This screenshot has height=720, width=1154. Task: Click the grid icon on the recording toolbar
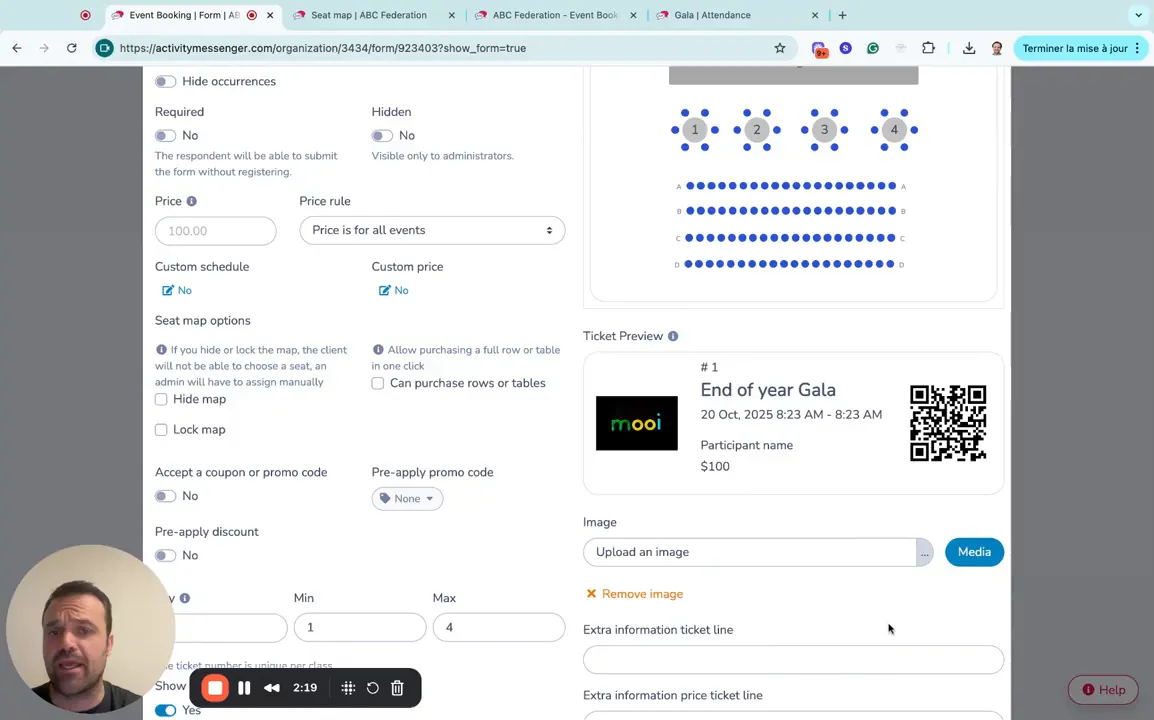pyautogui.click(x=346, y=687)
